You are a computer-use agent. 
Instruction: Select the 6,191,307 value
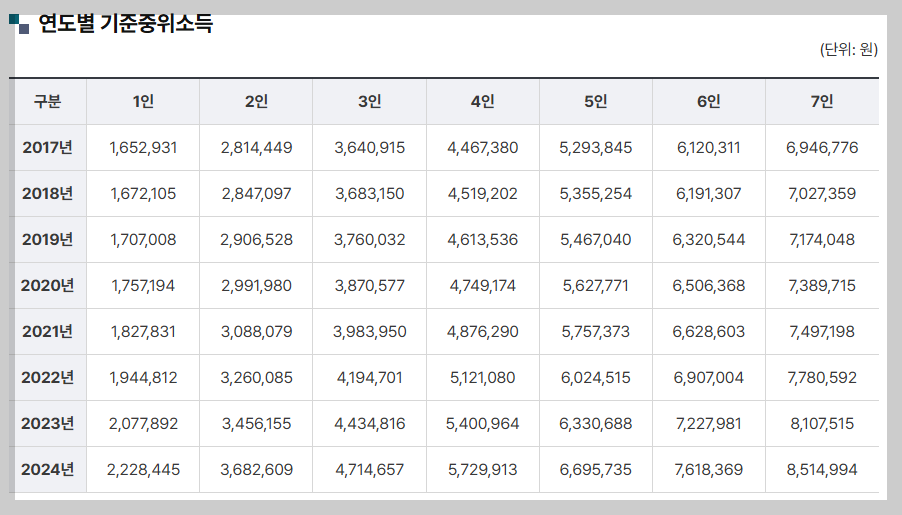[x=709, y=194]
